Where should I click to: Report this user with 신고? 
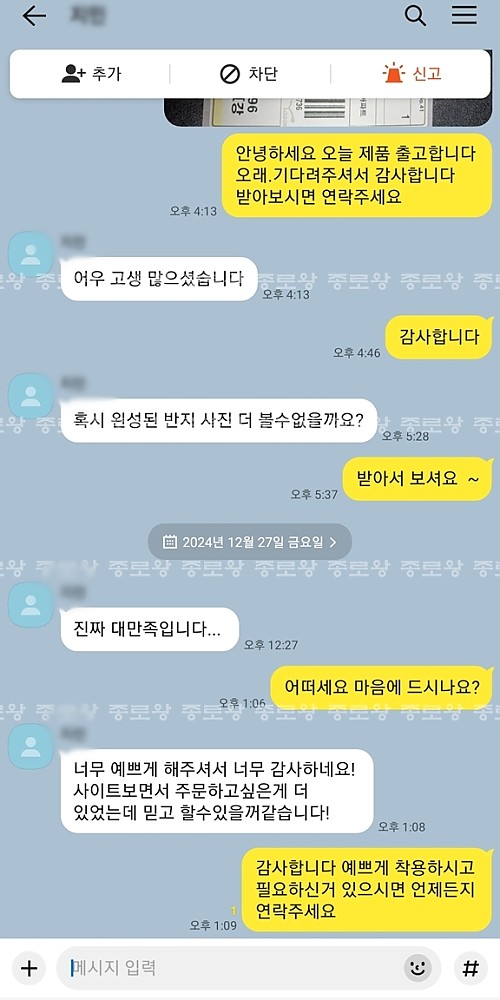[412, 74]
